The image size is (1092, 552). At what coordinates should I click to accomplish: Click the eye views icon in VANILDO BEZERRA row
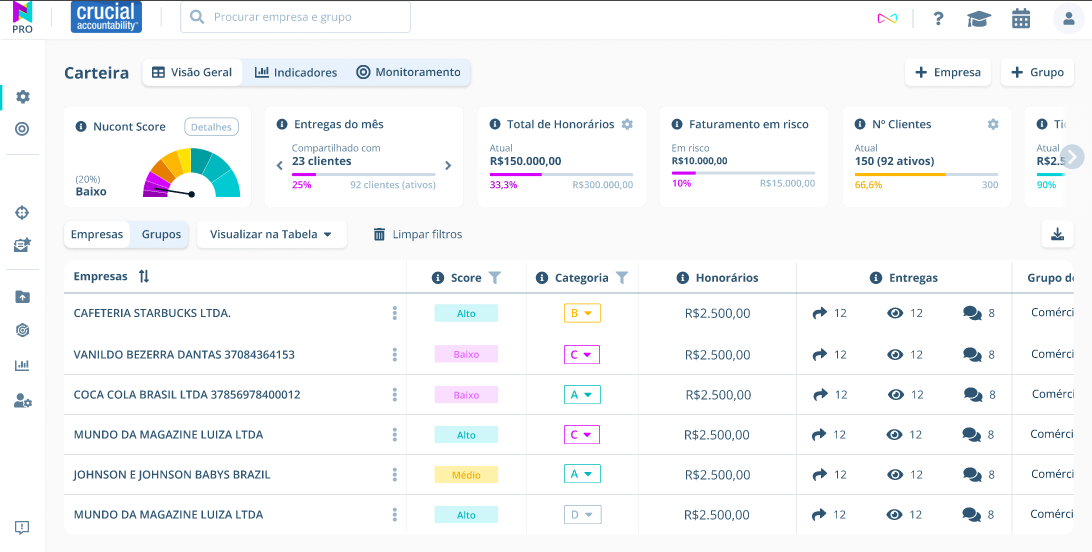(895, 354)
